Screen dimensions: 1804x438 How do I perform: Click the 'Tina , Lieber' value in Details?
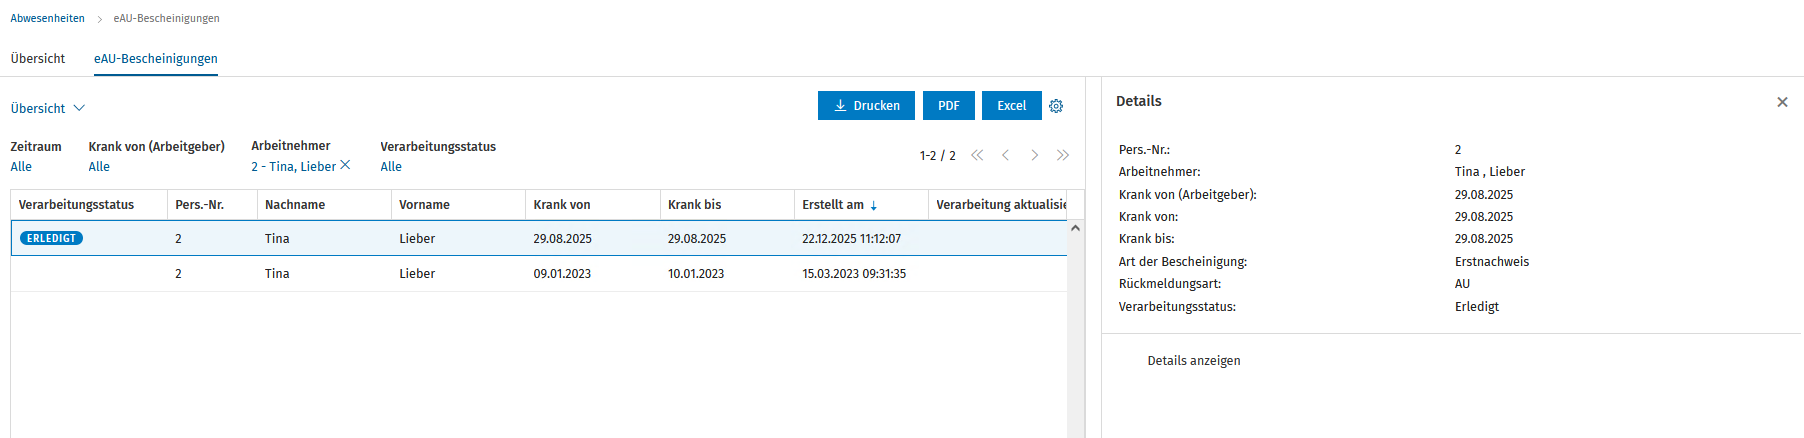tap(1490, 172)
